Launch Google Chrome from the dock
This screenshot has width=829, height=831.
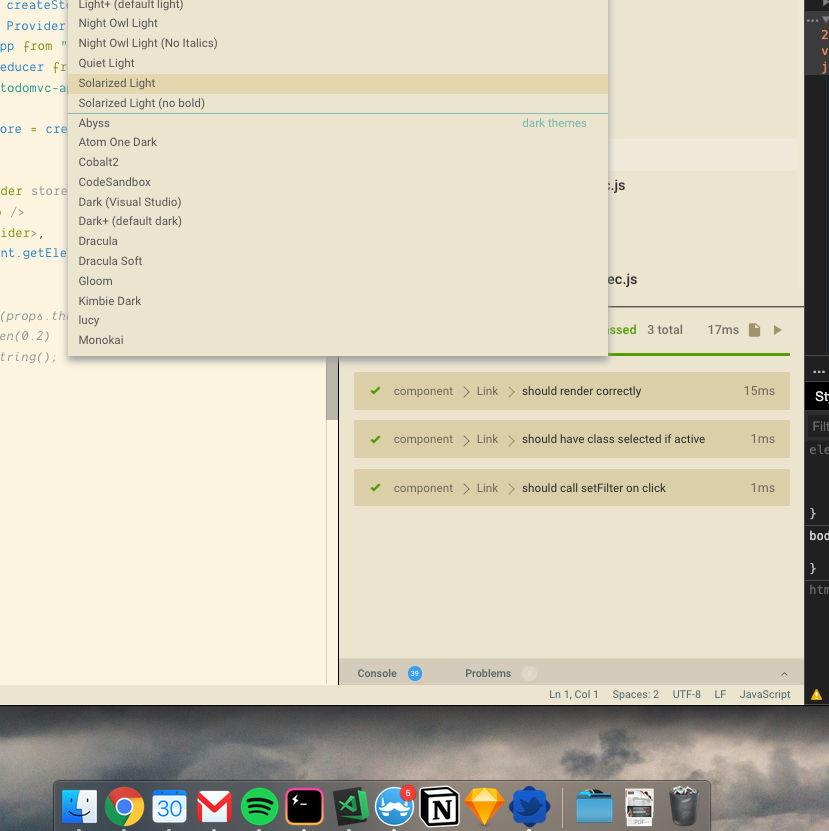[125, 807]
